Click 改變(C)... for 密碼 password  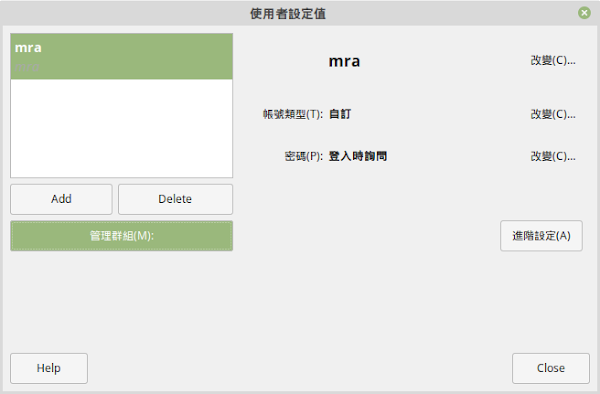point(553,156)
